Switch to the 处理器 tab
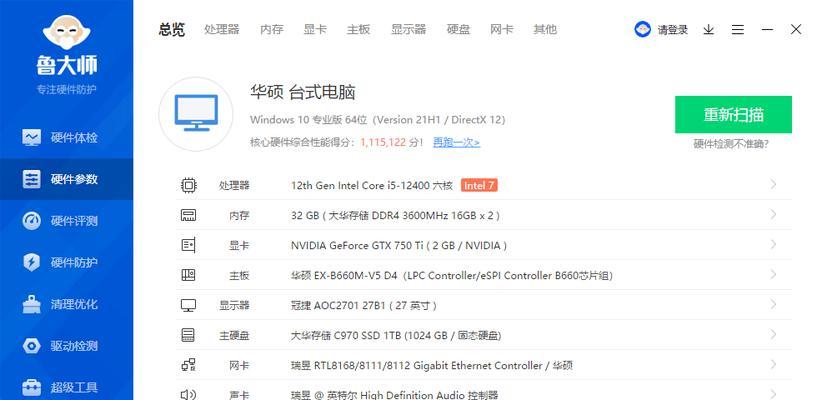 pos(221,30)
